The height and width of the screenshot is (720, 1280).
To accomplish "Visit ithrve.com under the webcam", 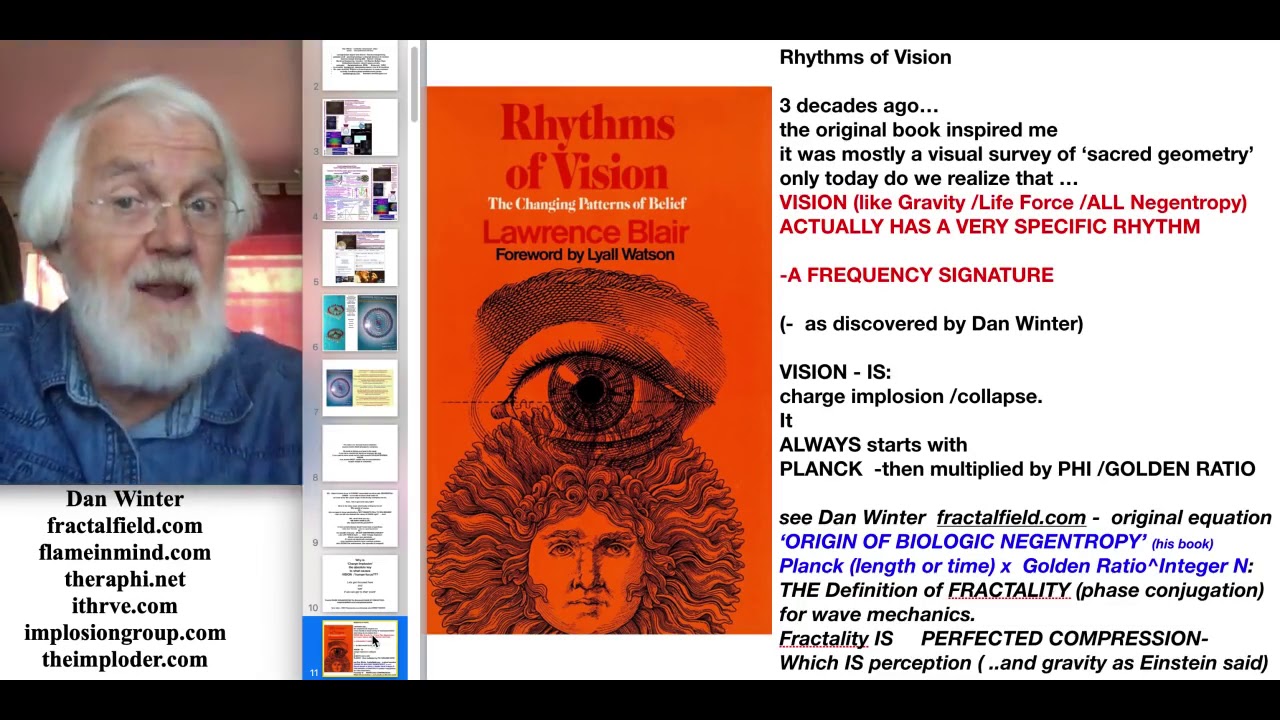I will [125, 606].
